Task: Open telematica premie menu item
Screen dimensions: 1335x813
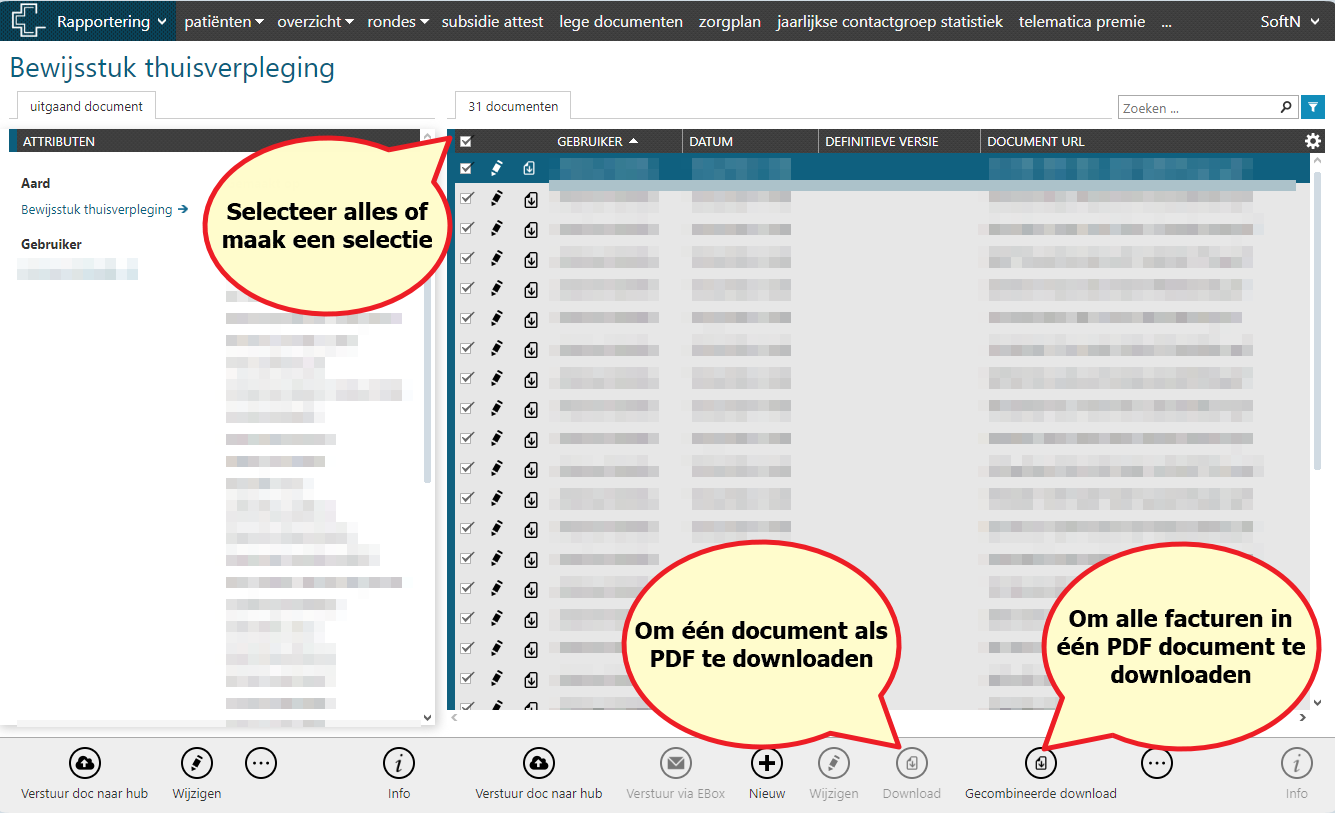Action: 1082,21
